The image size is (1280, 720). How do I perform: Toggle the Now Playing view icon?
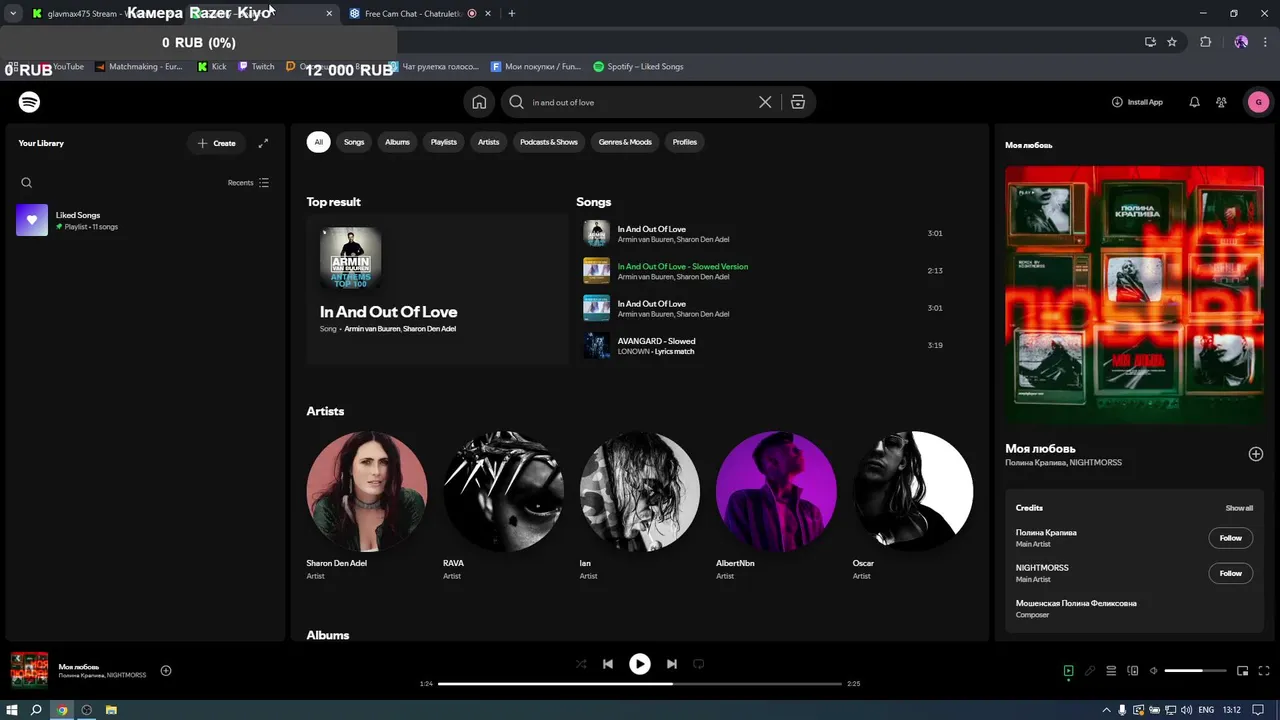1068,671
